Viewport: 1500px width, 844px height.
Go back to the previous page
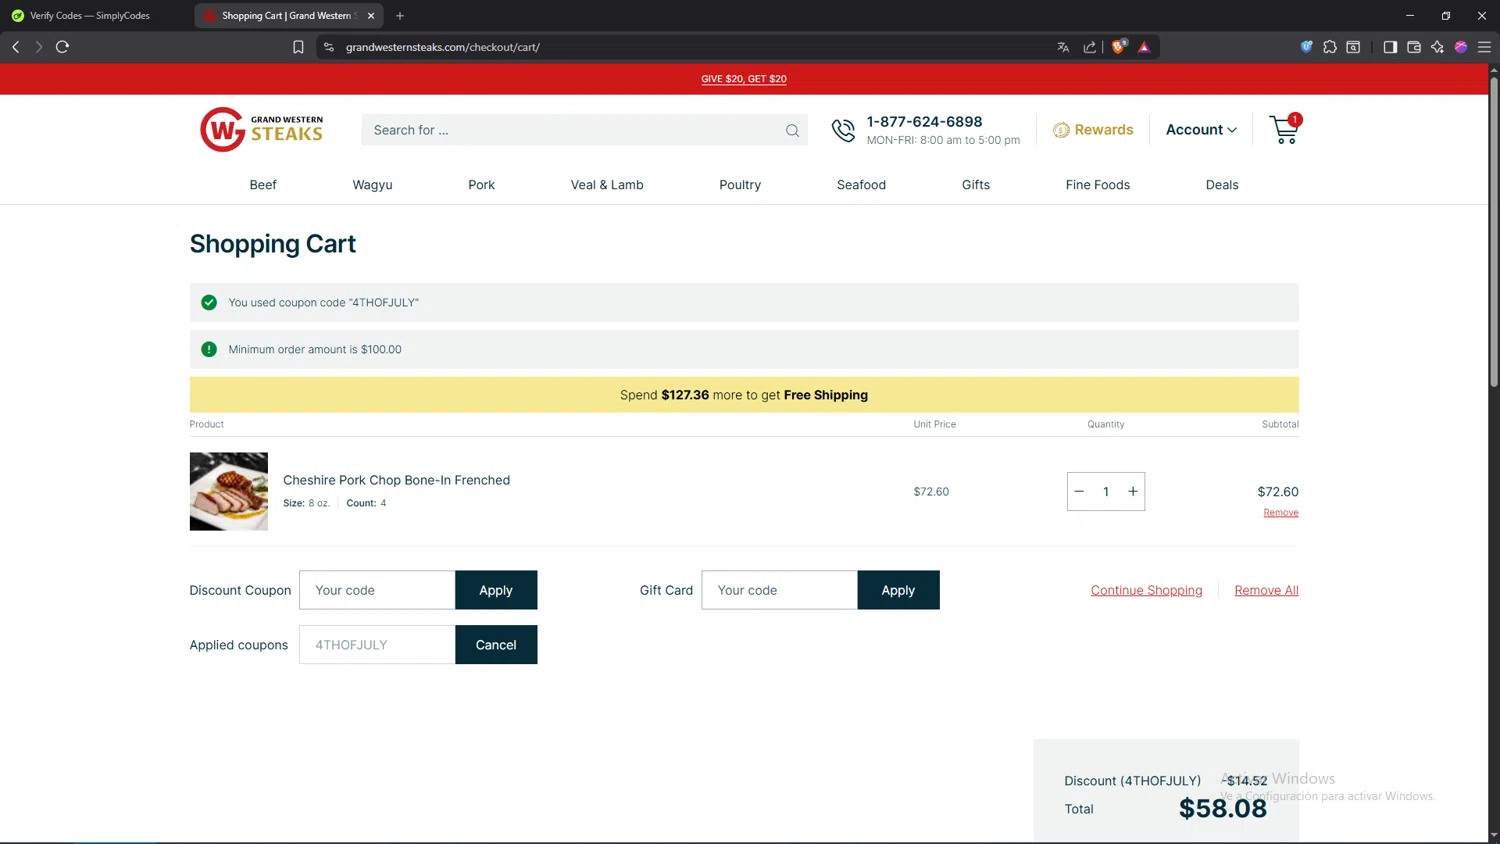(16, 47)
